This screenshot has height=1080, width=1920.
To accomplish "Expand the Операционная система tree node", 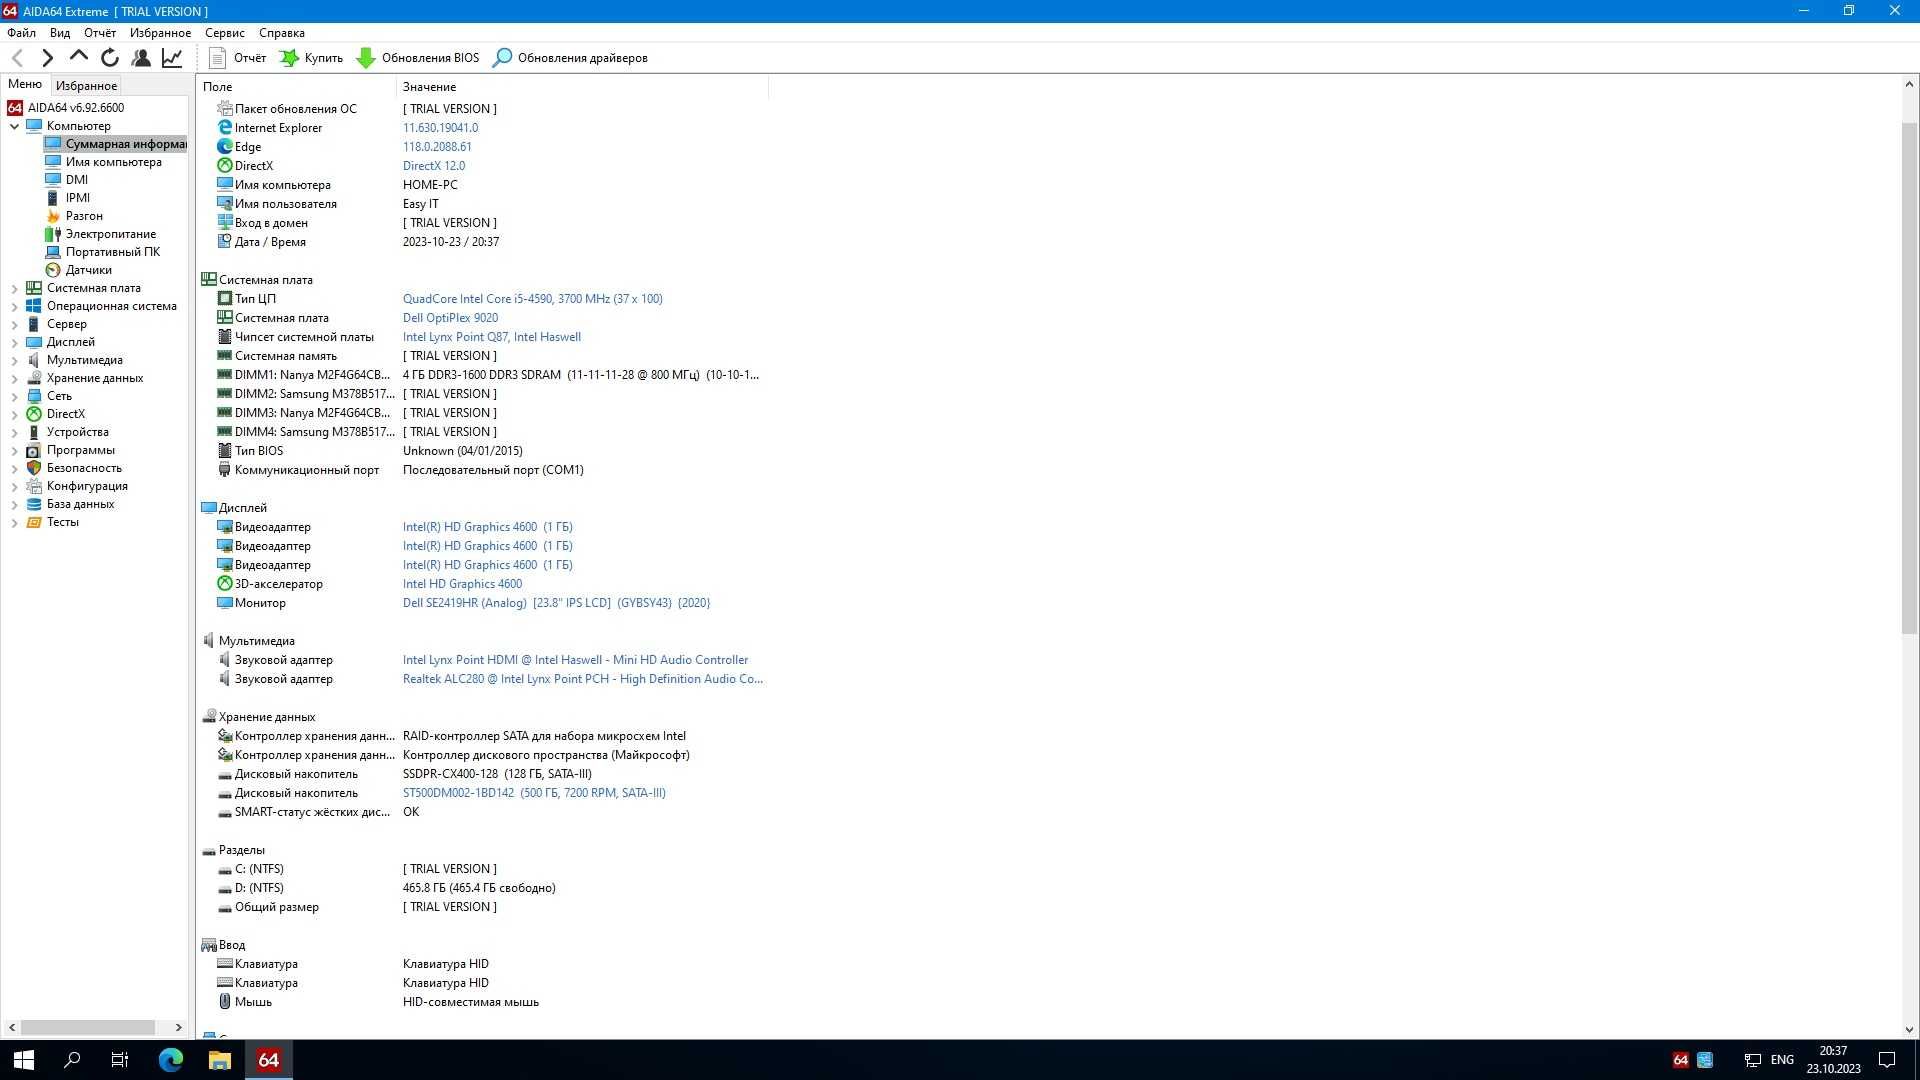I will (x=14, y=306).
